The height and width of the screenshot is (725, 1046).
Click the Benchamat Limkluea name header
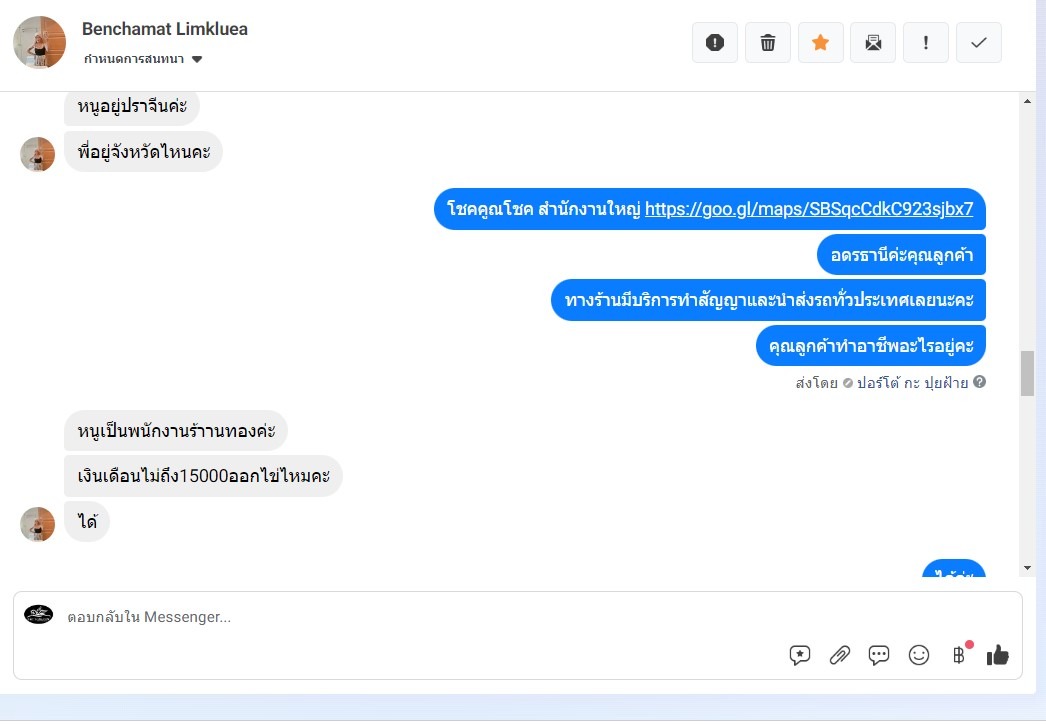pos(165,29)
